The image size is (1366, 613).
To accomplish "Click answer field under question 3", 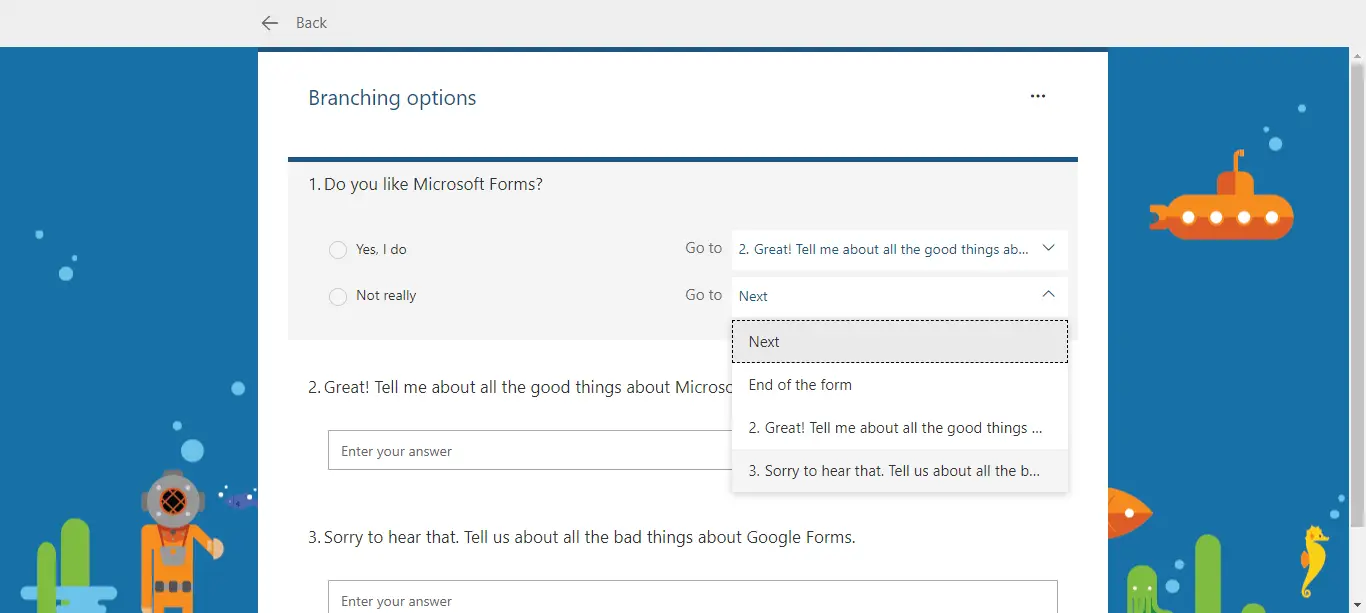I will point(693,597).
